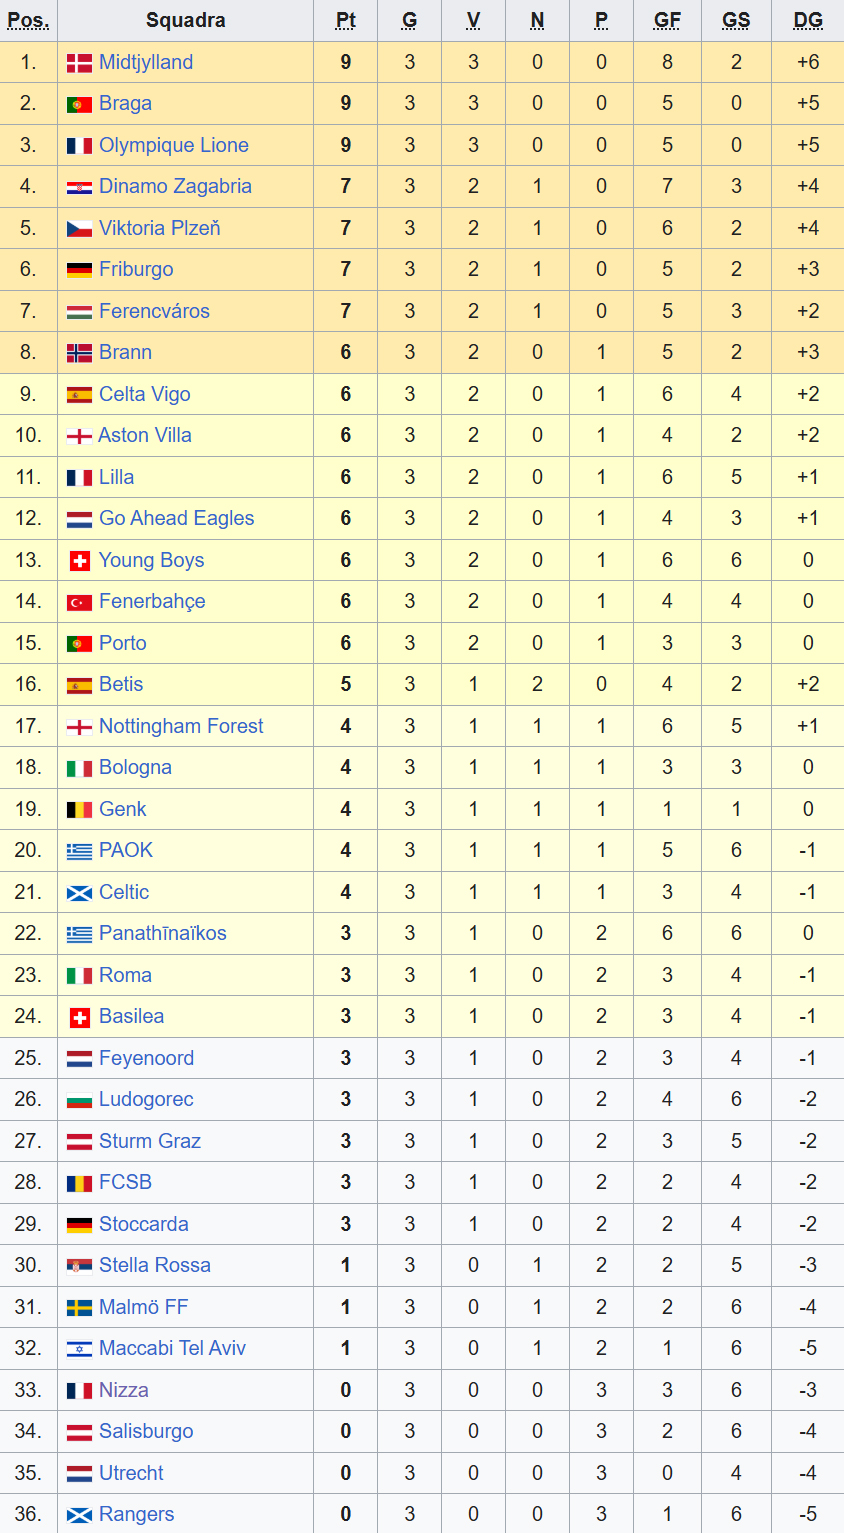Viewport: 844px width, 1533px height.
Task: Click the Swedish flag beside Malmö FF
Action: (x=79, y=1308)
